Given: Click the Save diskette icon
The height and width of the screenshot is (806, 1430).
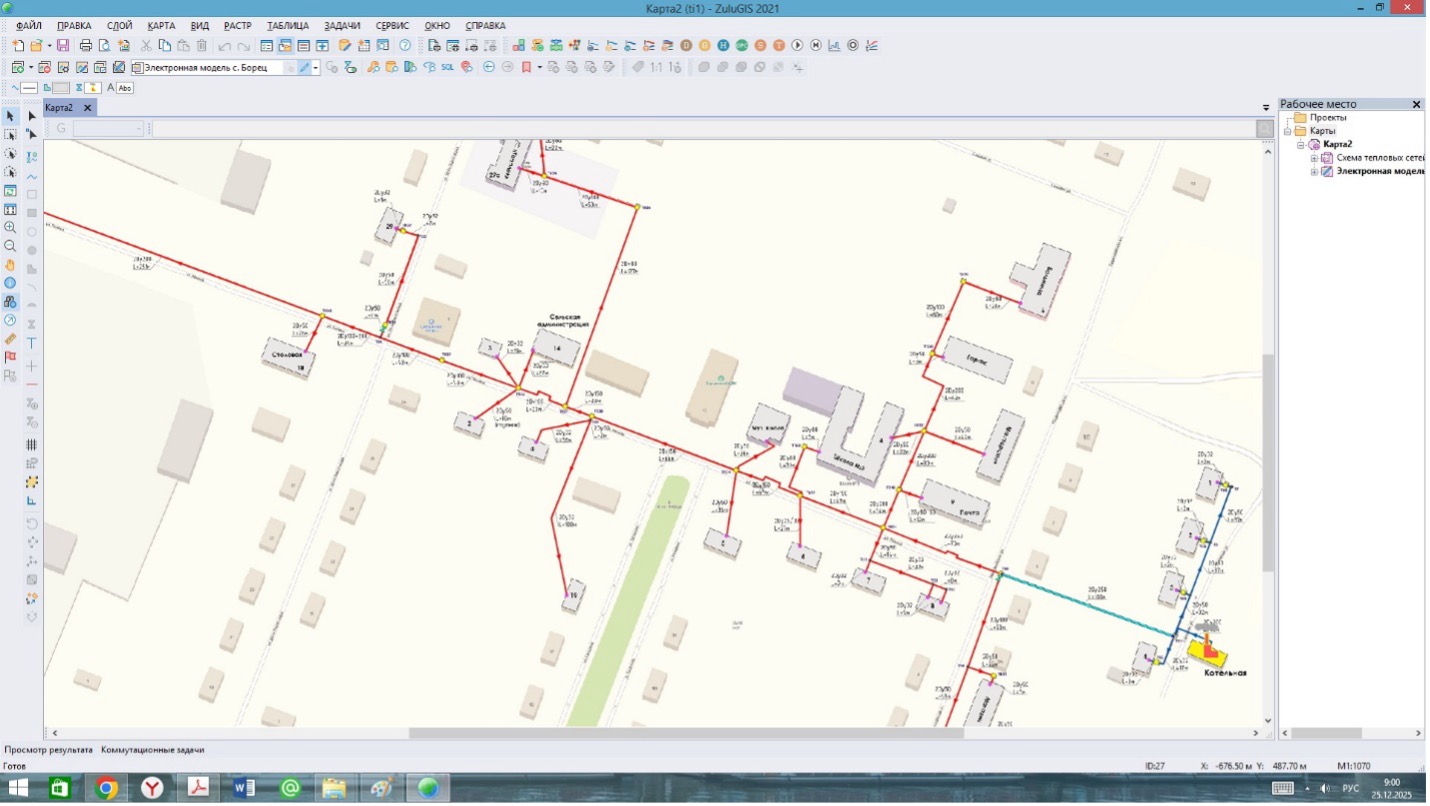Looking at the screenshot, I should [63, 46].
